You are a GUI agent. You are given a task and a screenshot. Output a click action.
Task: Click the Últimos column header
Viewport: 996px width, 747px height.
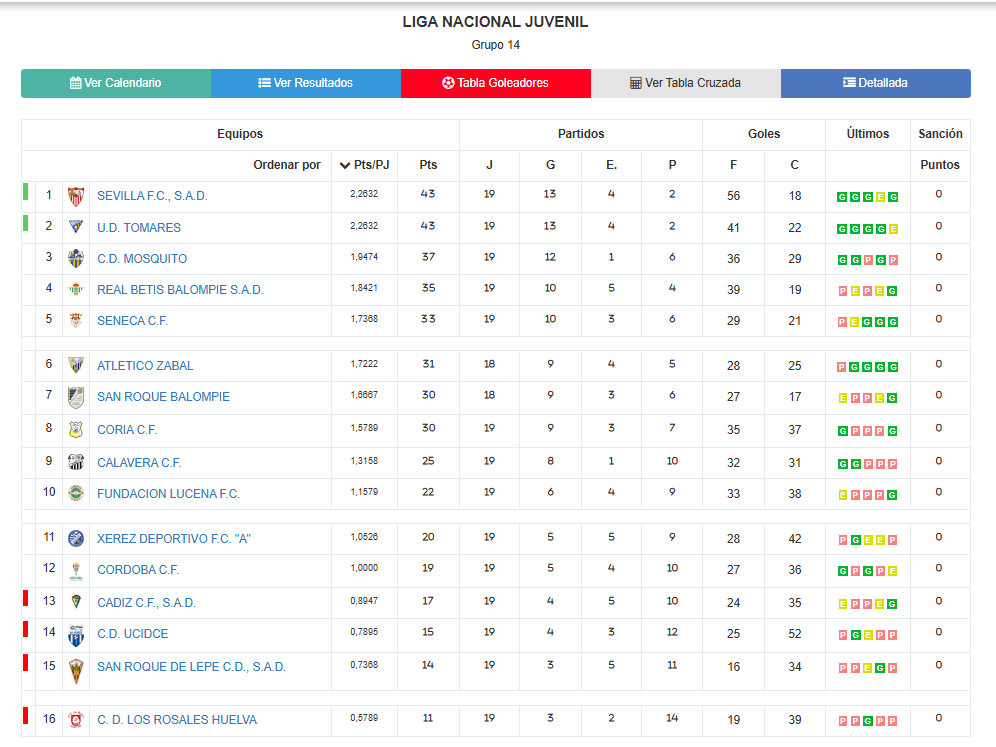[868, 134]
